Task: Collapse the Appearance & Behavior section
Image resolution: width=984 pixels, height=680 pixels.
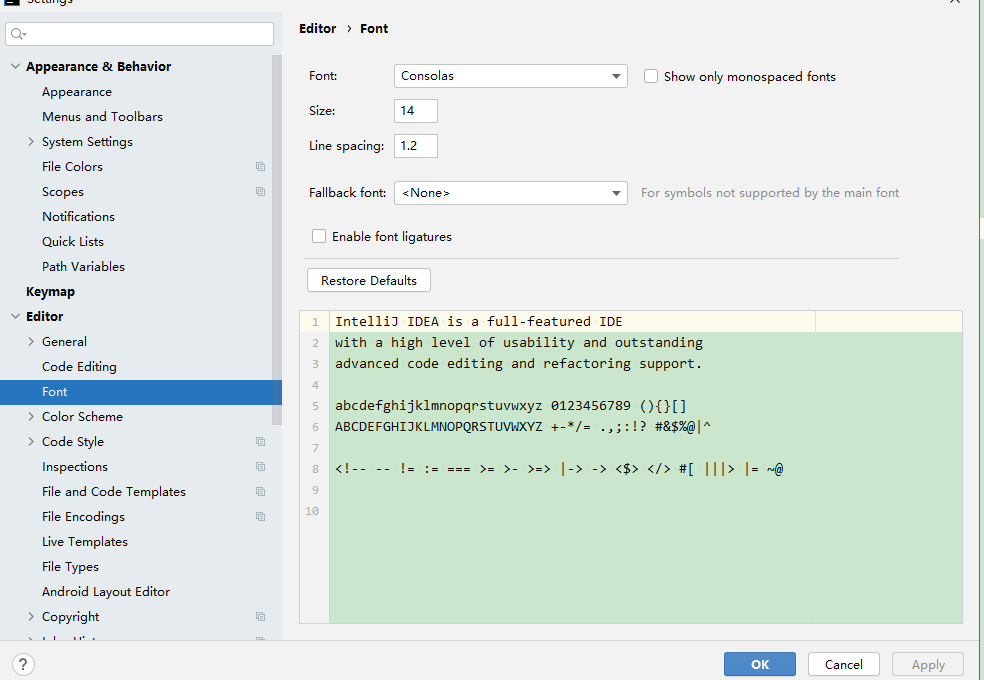Action: [15, 67]
